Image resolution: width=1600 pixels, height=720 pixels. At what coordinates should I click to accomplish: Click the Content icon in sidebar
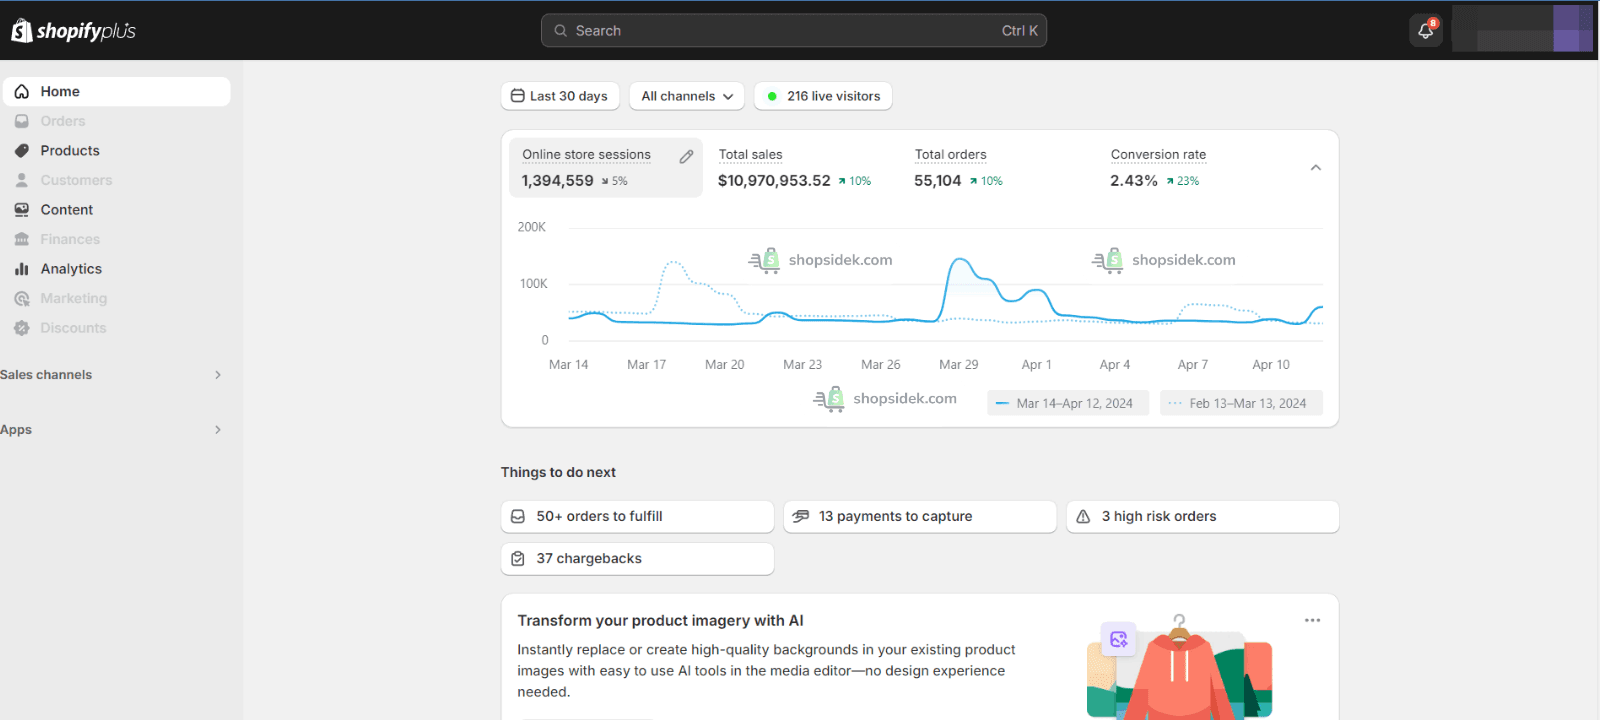point(22,210)
